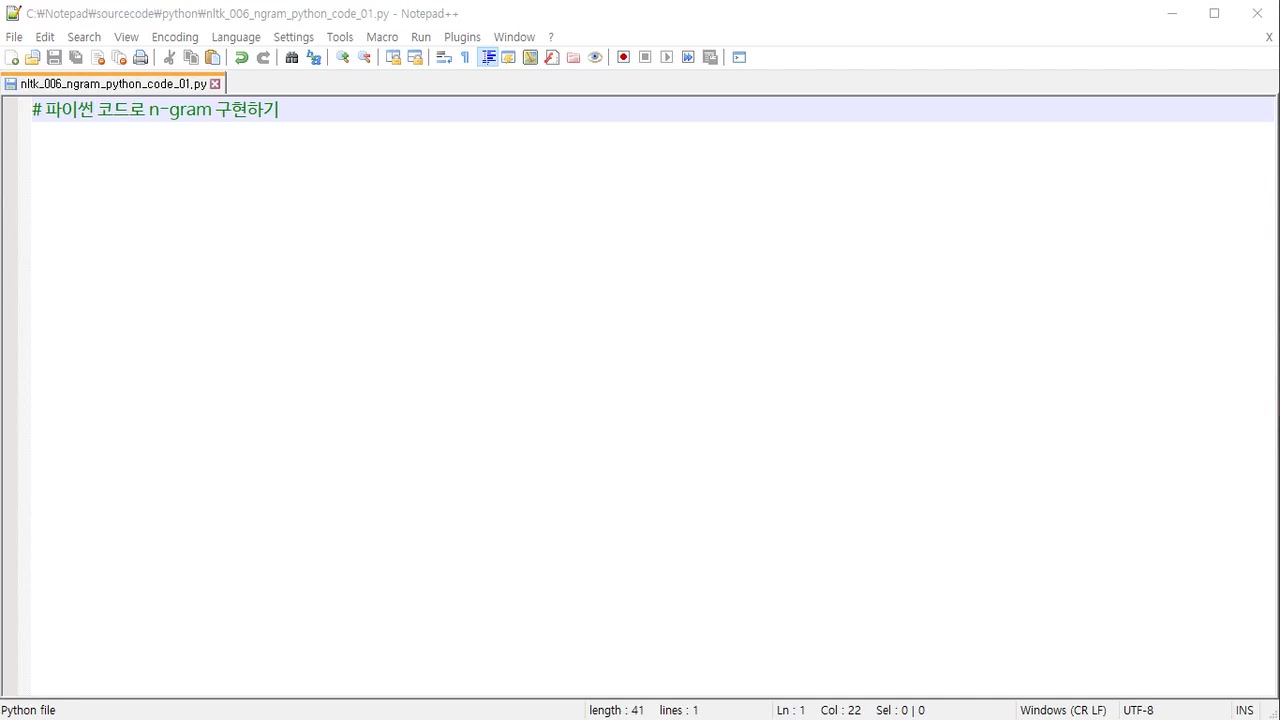Open the Plugins menu

pos(462,37)
